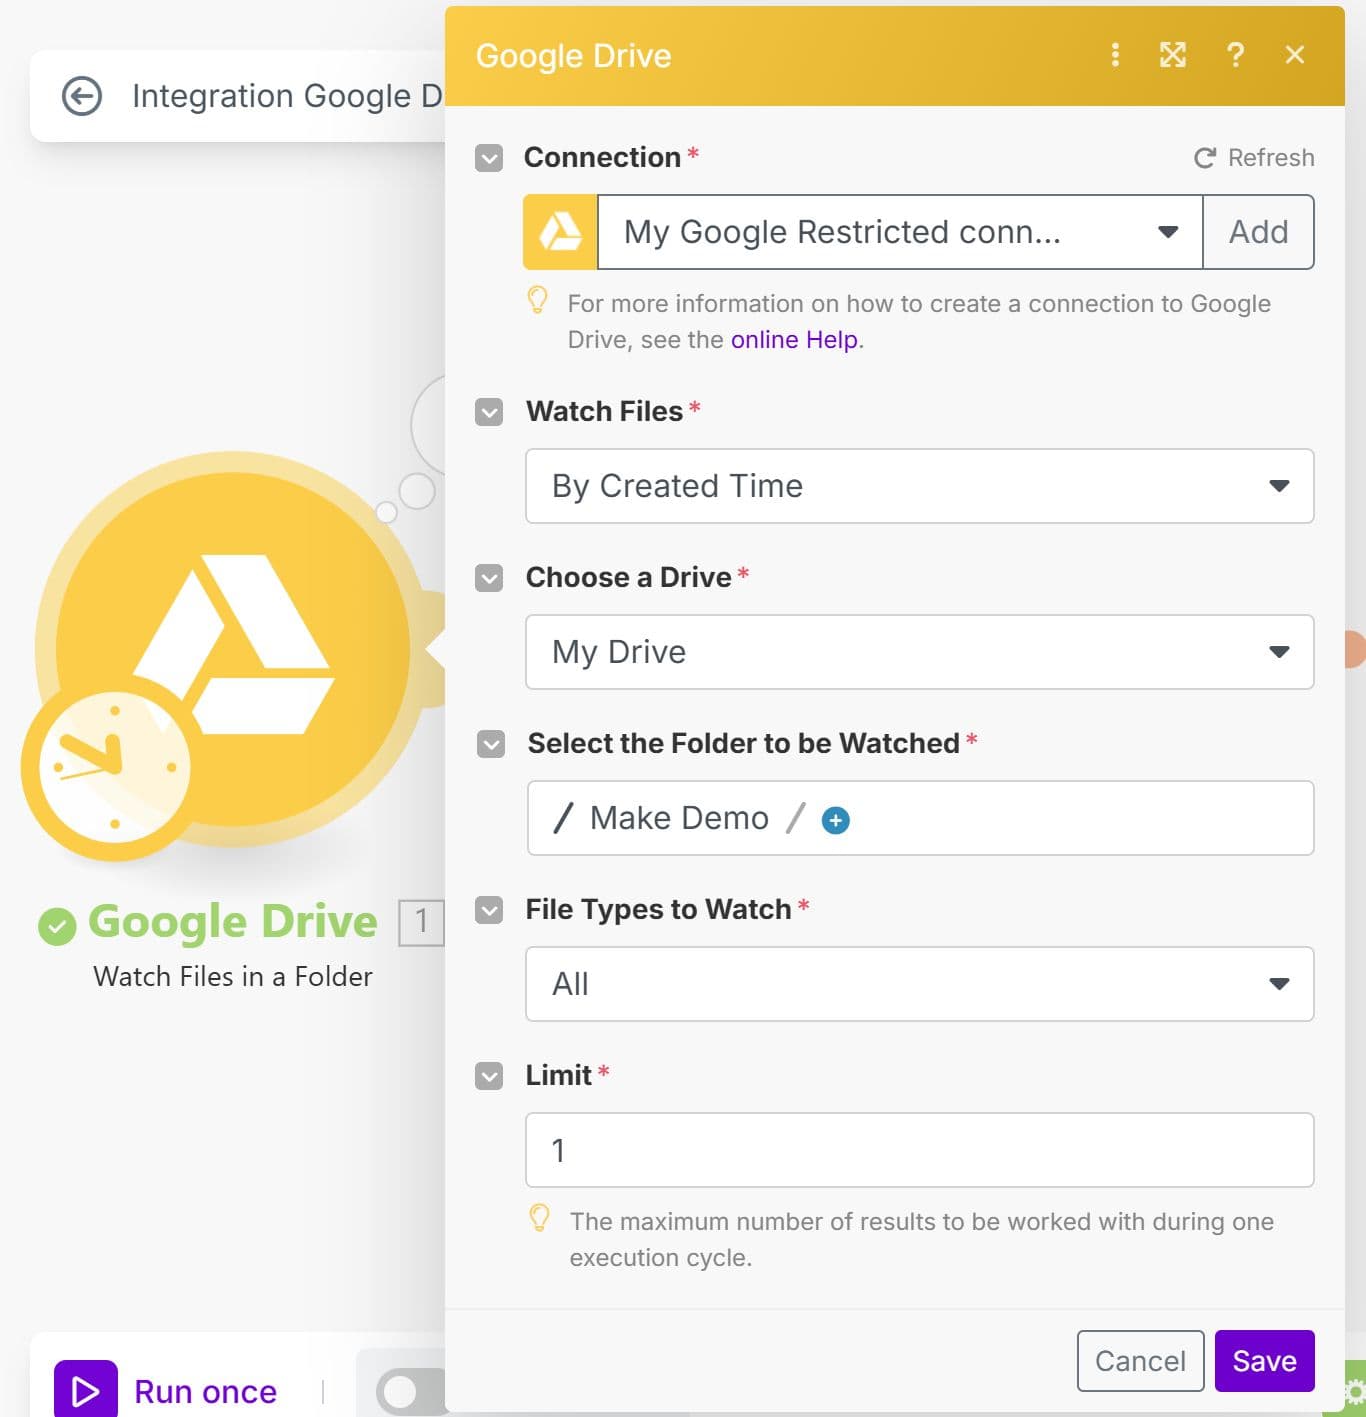Click the Limit input field containing 1
This screenshot has width=1366, height=1417.
pyautogui.click(x=919, y=1150)
